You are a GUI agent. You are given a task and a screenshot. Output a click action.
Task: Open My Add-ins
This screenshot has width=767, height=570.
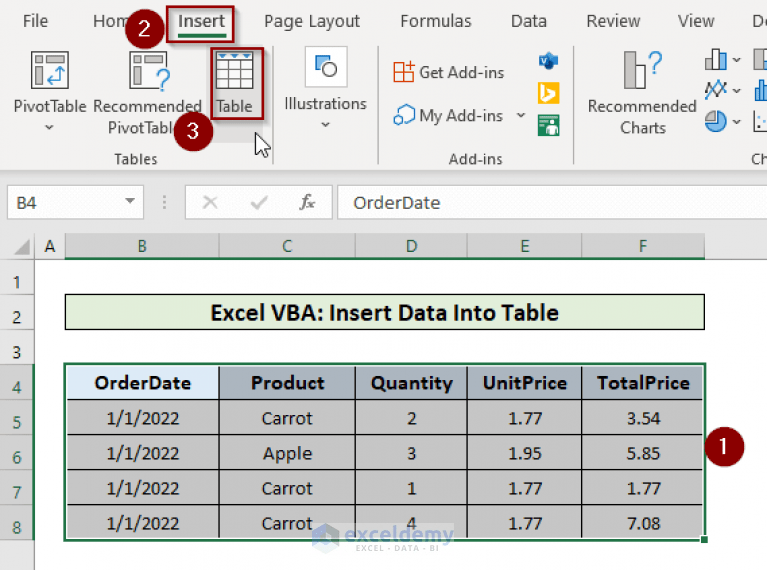click(x=449, y=115)
